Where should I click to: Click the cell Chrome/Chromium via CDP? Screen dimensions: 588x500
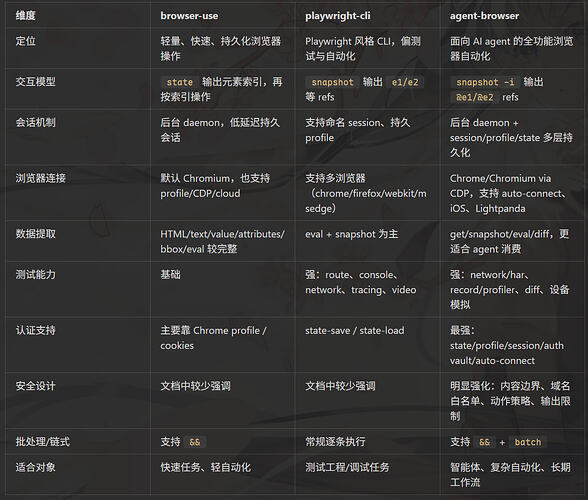508,193
